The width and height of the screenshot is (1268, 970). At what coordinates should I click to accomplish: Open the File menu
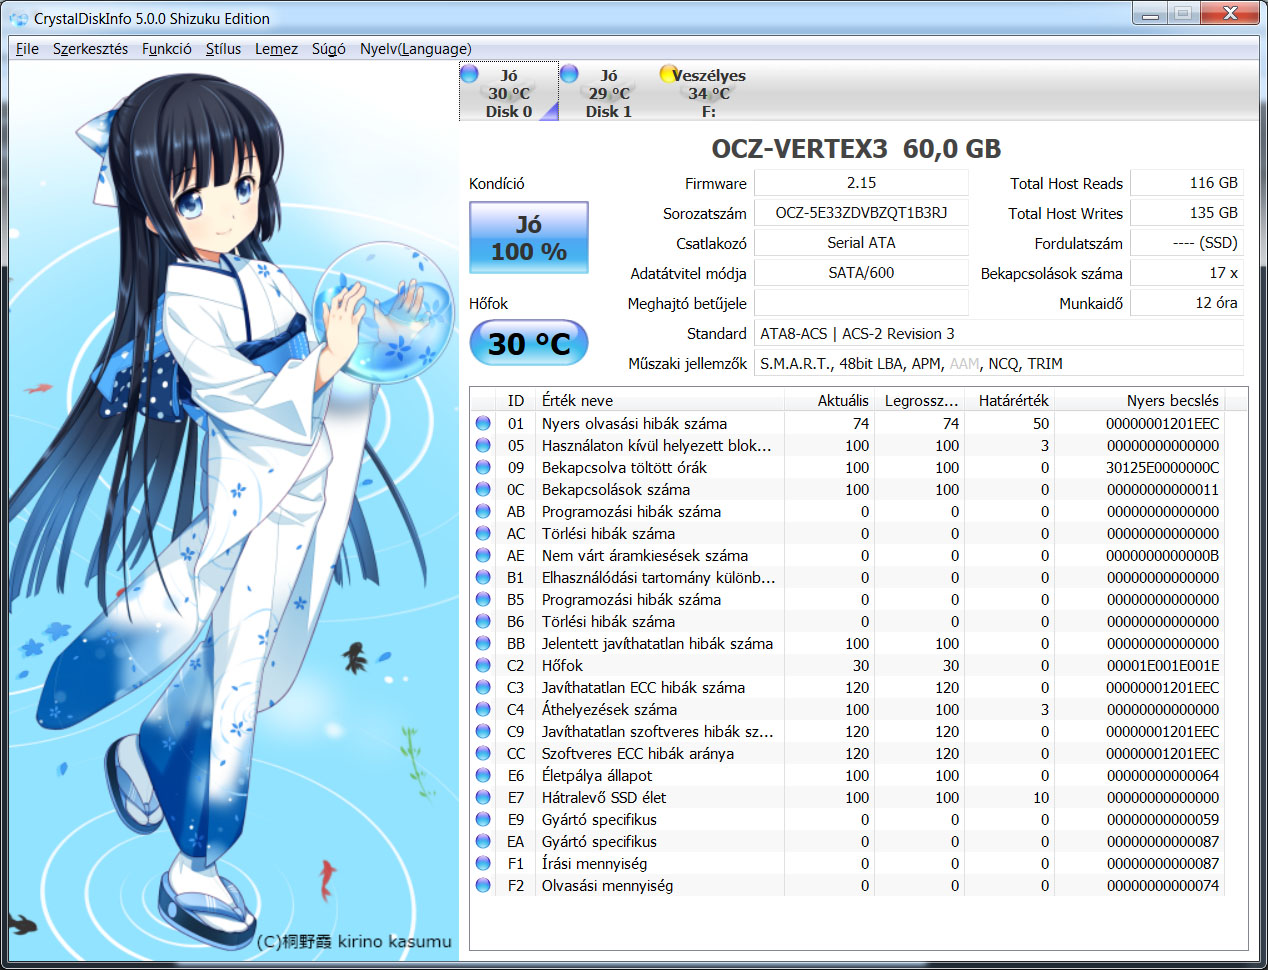point(27,48)
